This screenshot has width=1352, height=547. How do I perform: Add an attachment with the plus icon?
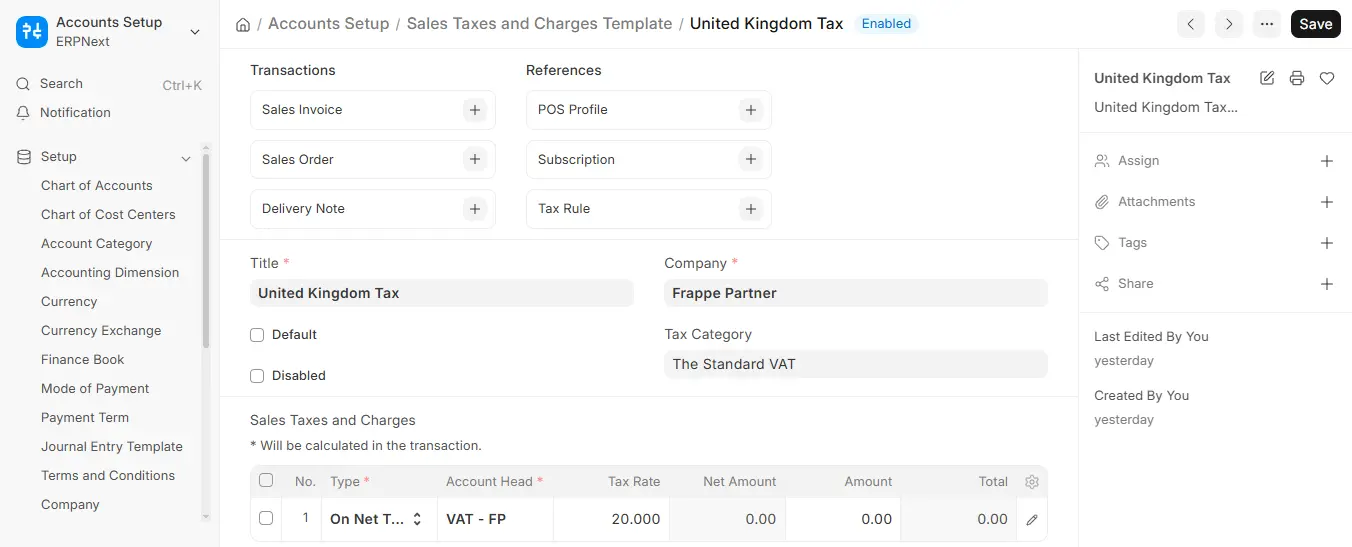coord(1327,202)
